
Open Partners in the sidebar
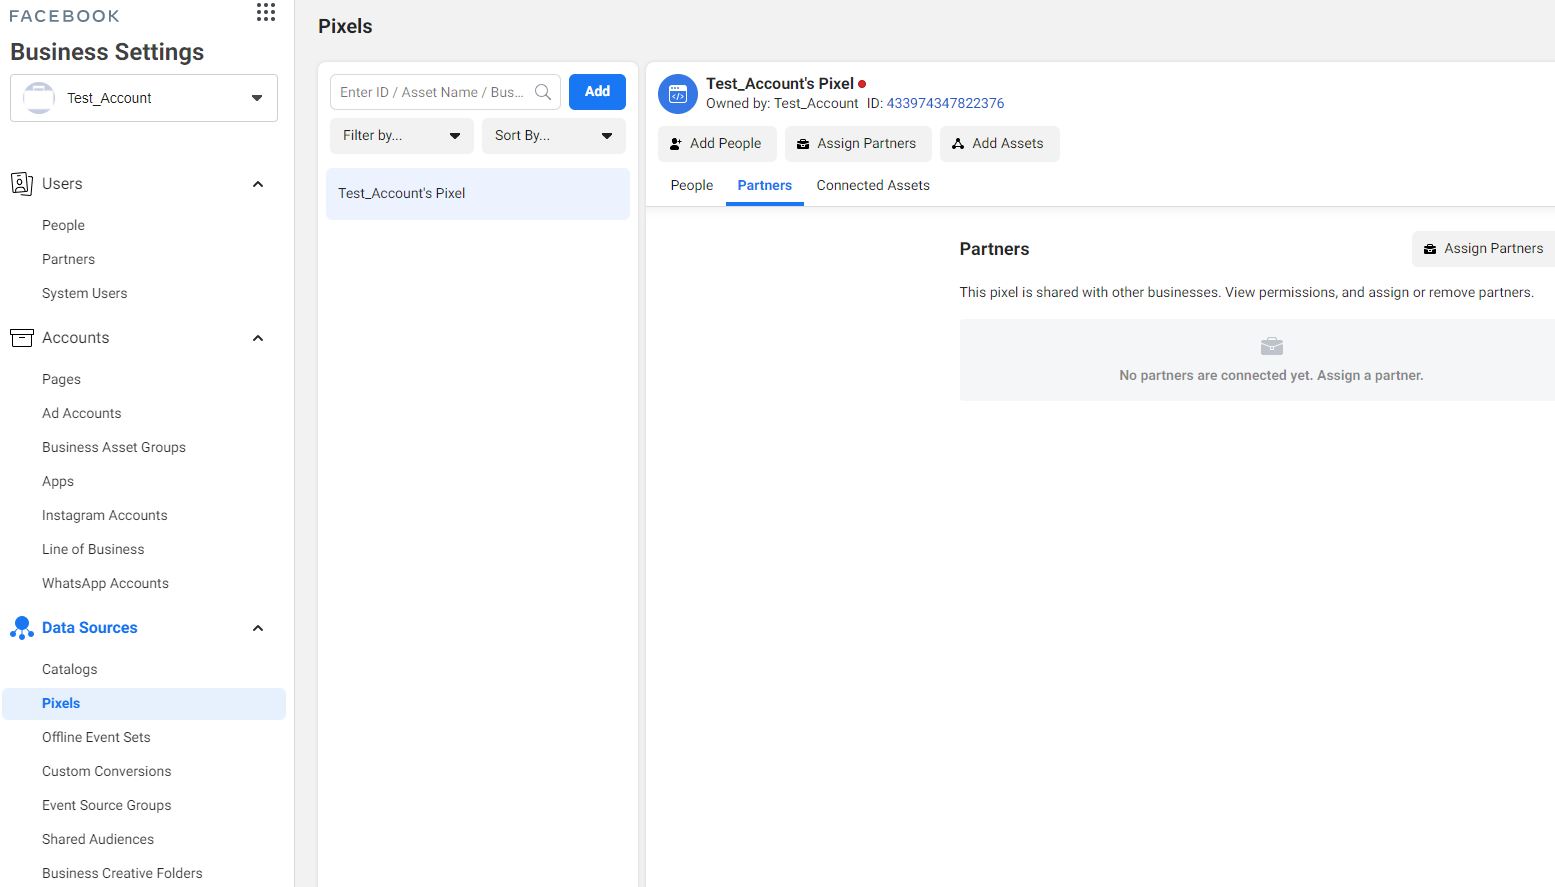(x=68, y=259)
